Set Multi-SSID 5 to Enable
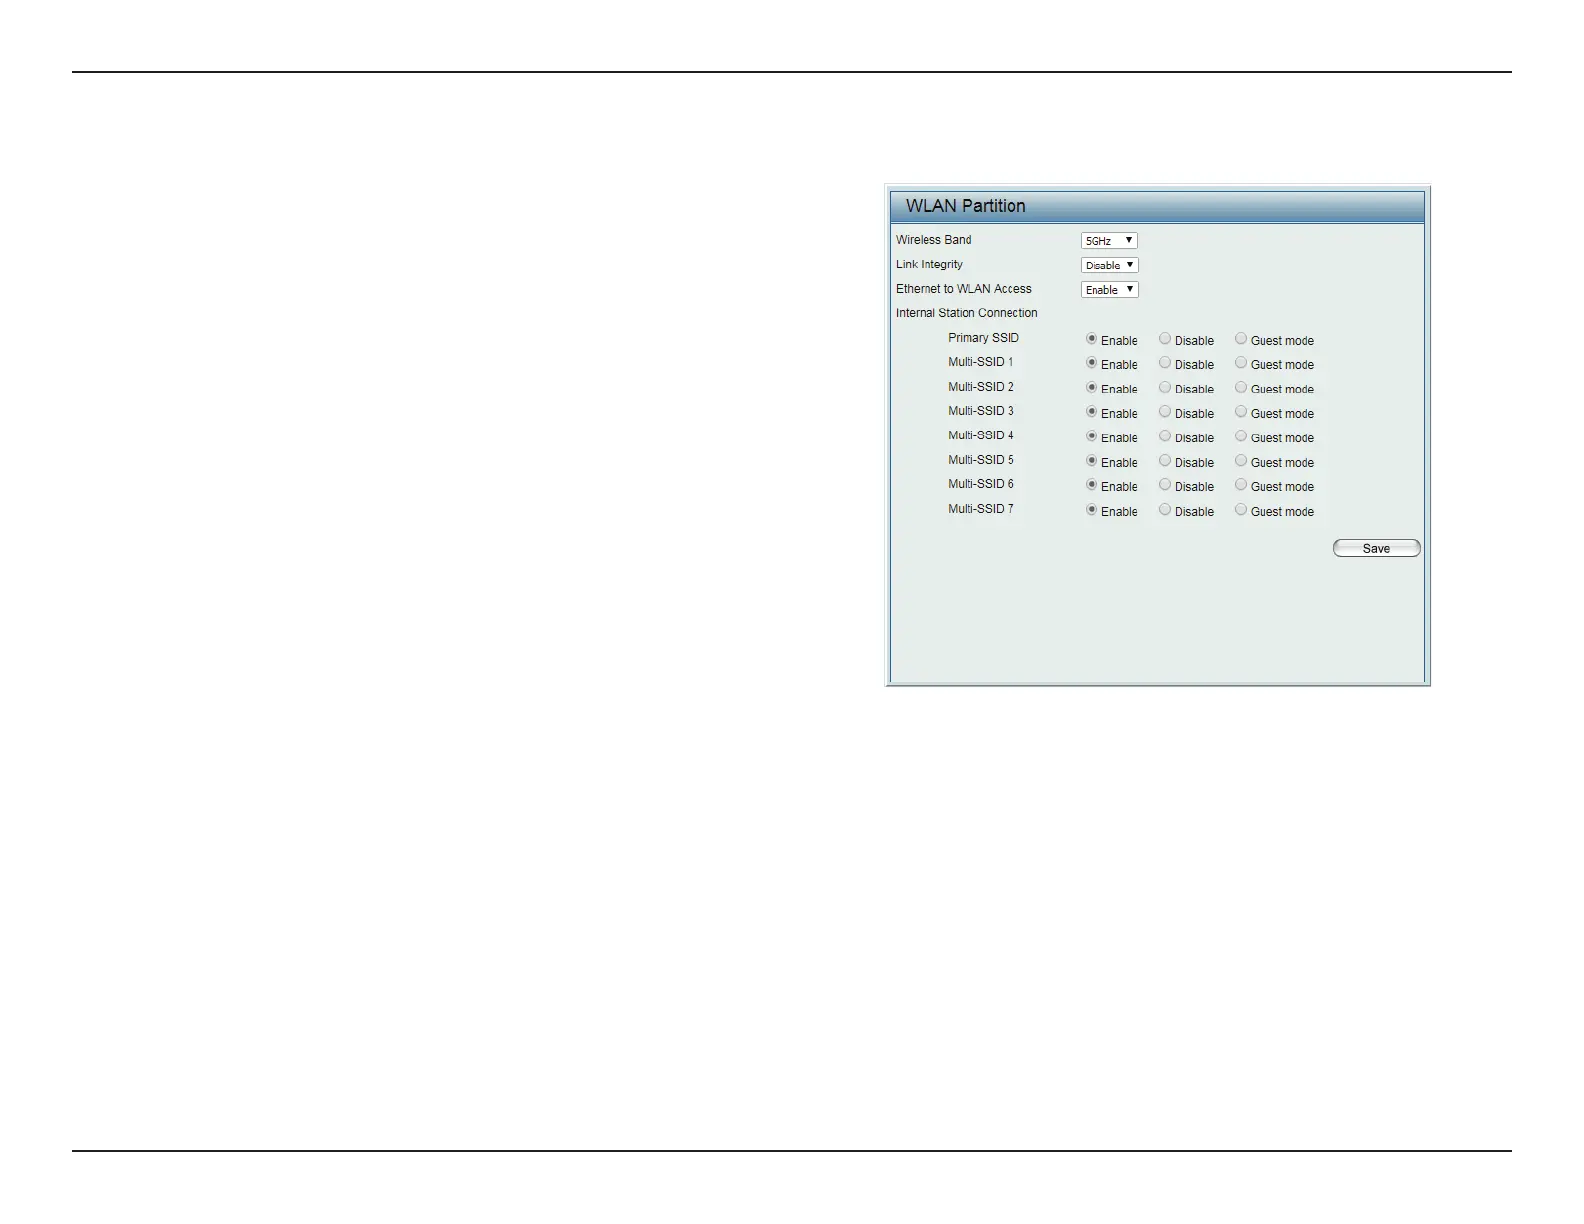This screenshot has width=1584, height=1224. click(1092, 461)
